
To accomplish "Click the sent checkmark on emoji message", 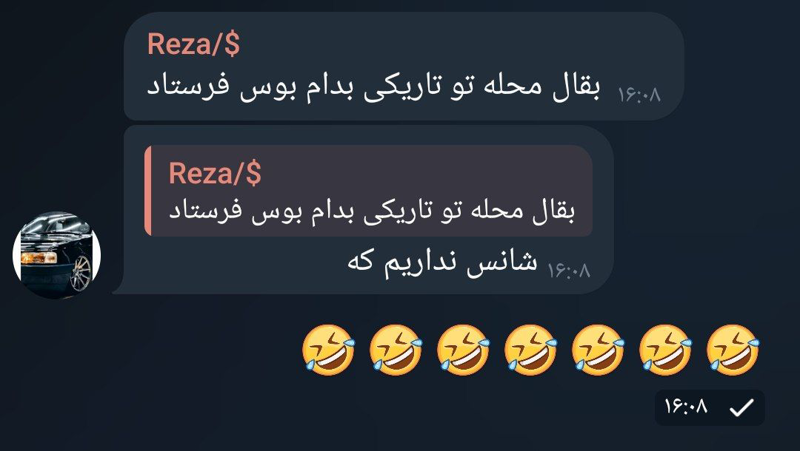I will coord(742,408).
